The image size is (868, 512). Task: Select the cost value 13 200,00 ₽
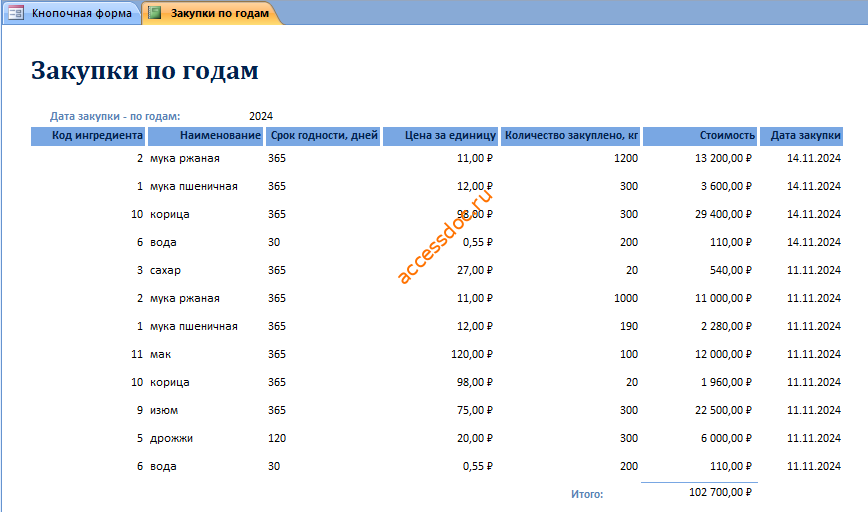(723, 158)
